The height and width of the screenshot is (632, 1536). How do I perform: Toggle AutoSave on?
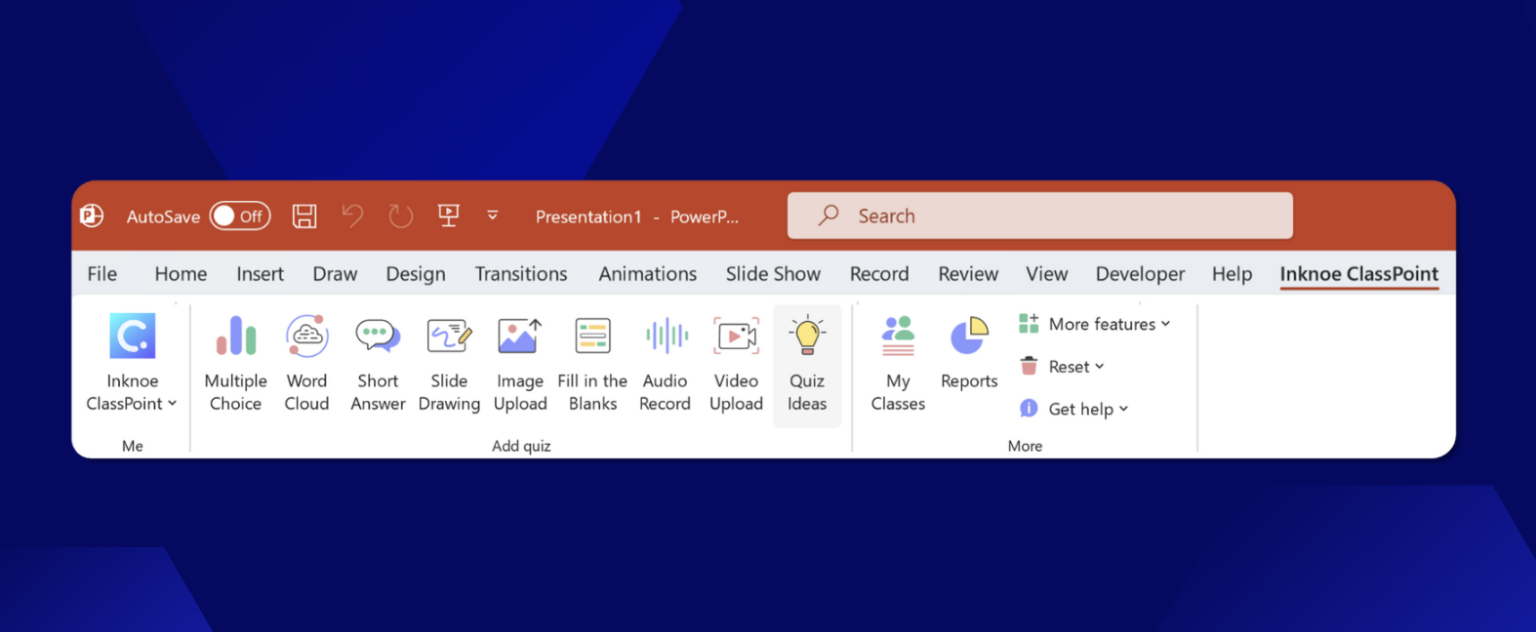(240, 215)
